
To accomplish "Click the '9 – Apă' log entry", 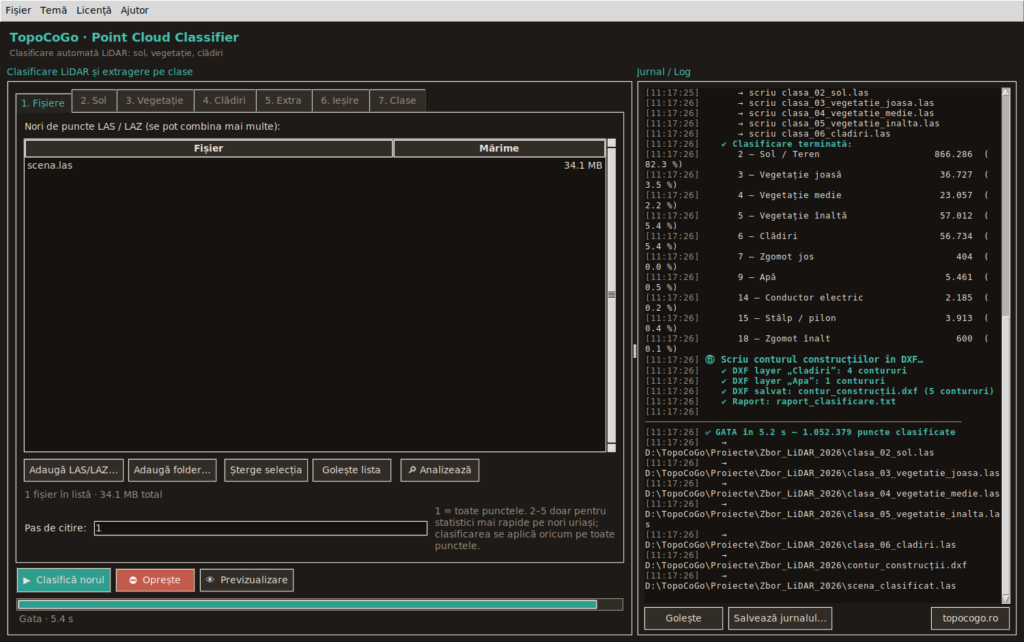I will (756, 278).
